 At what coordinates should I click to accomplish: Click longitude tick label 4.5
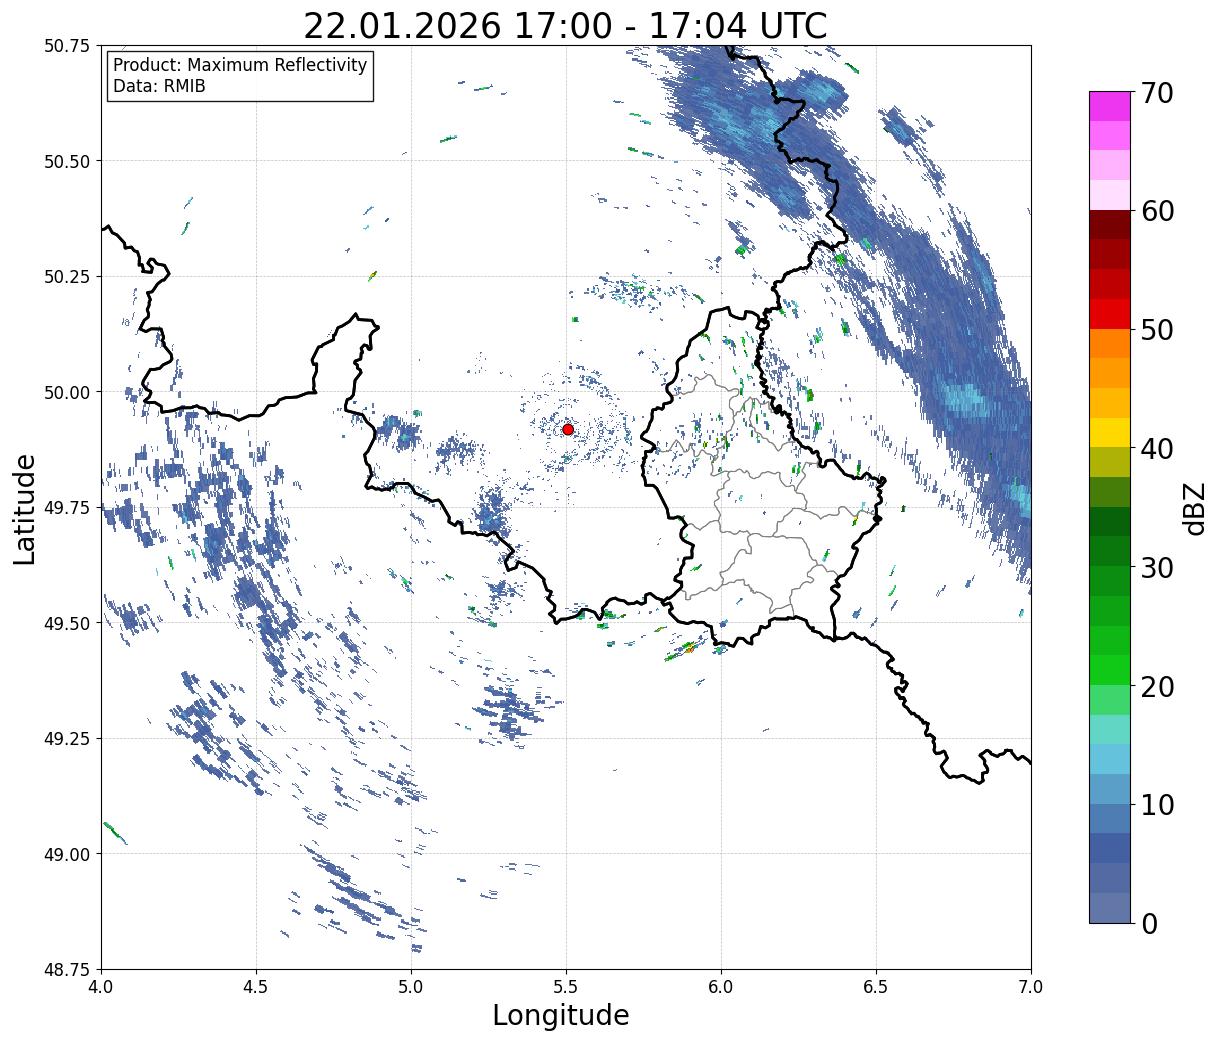(x=256, y=987)
